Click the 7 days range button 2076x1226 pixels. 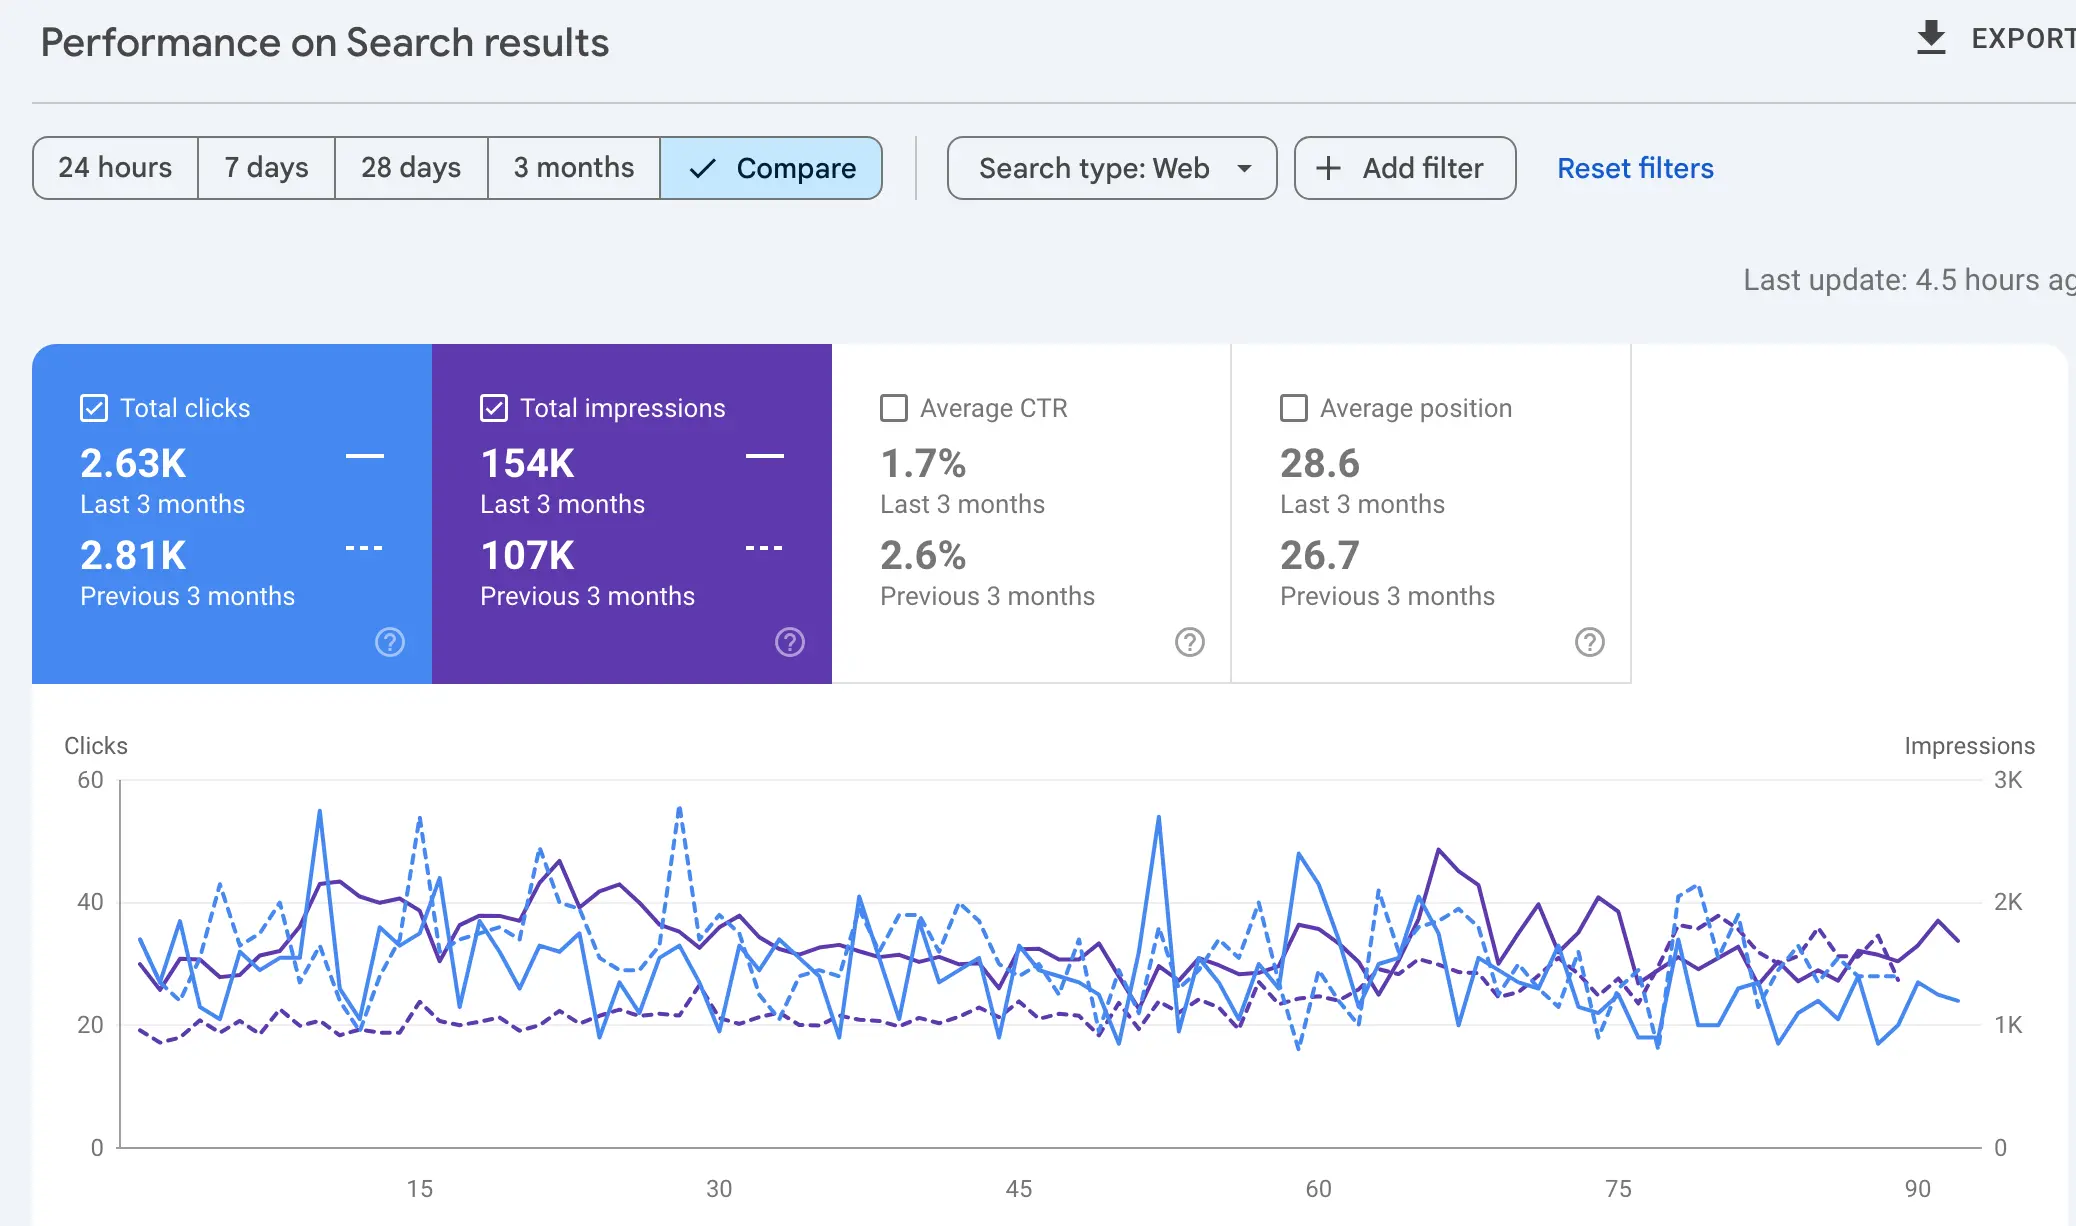coord(266,168)
